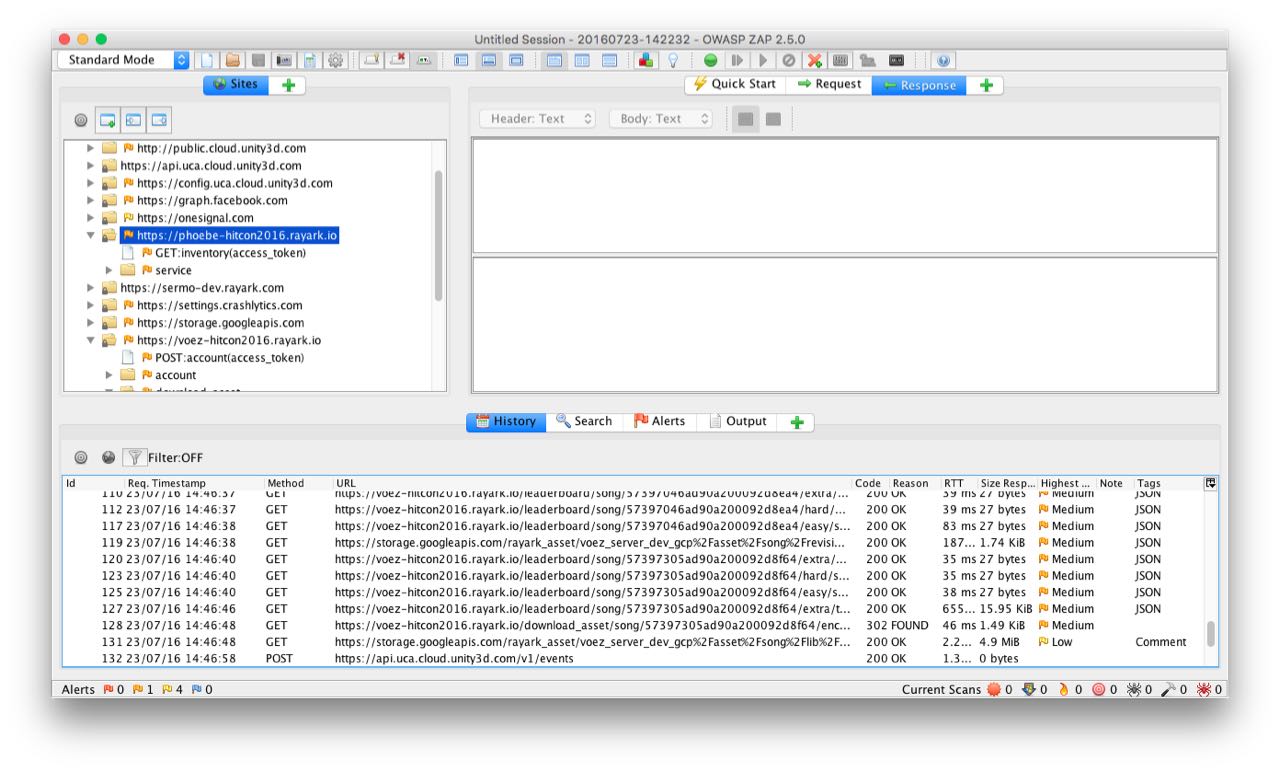Switch to the Request tab
1280x772 pixels.
click(828, 85)
